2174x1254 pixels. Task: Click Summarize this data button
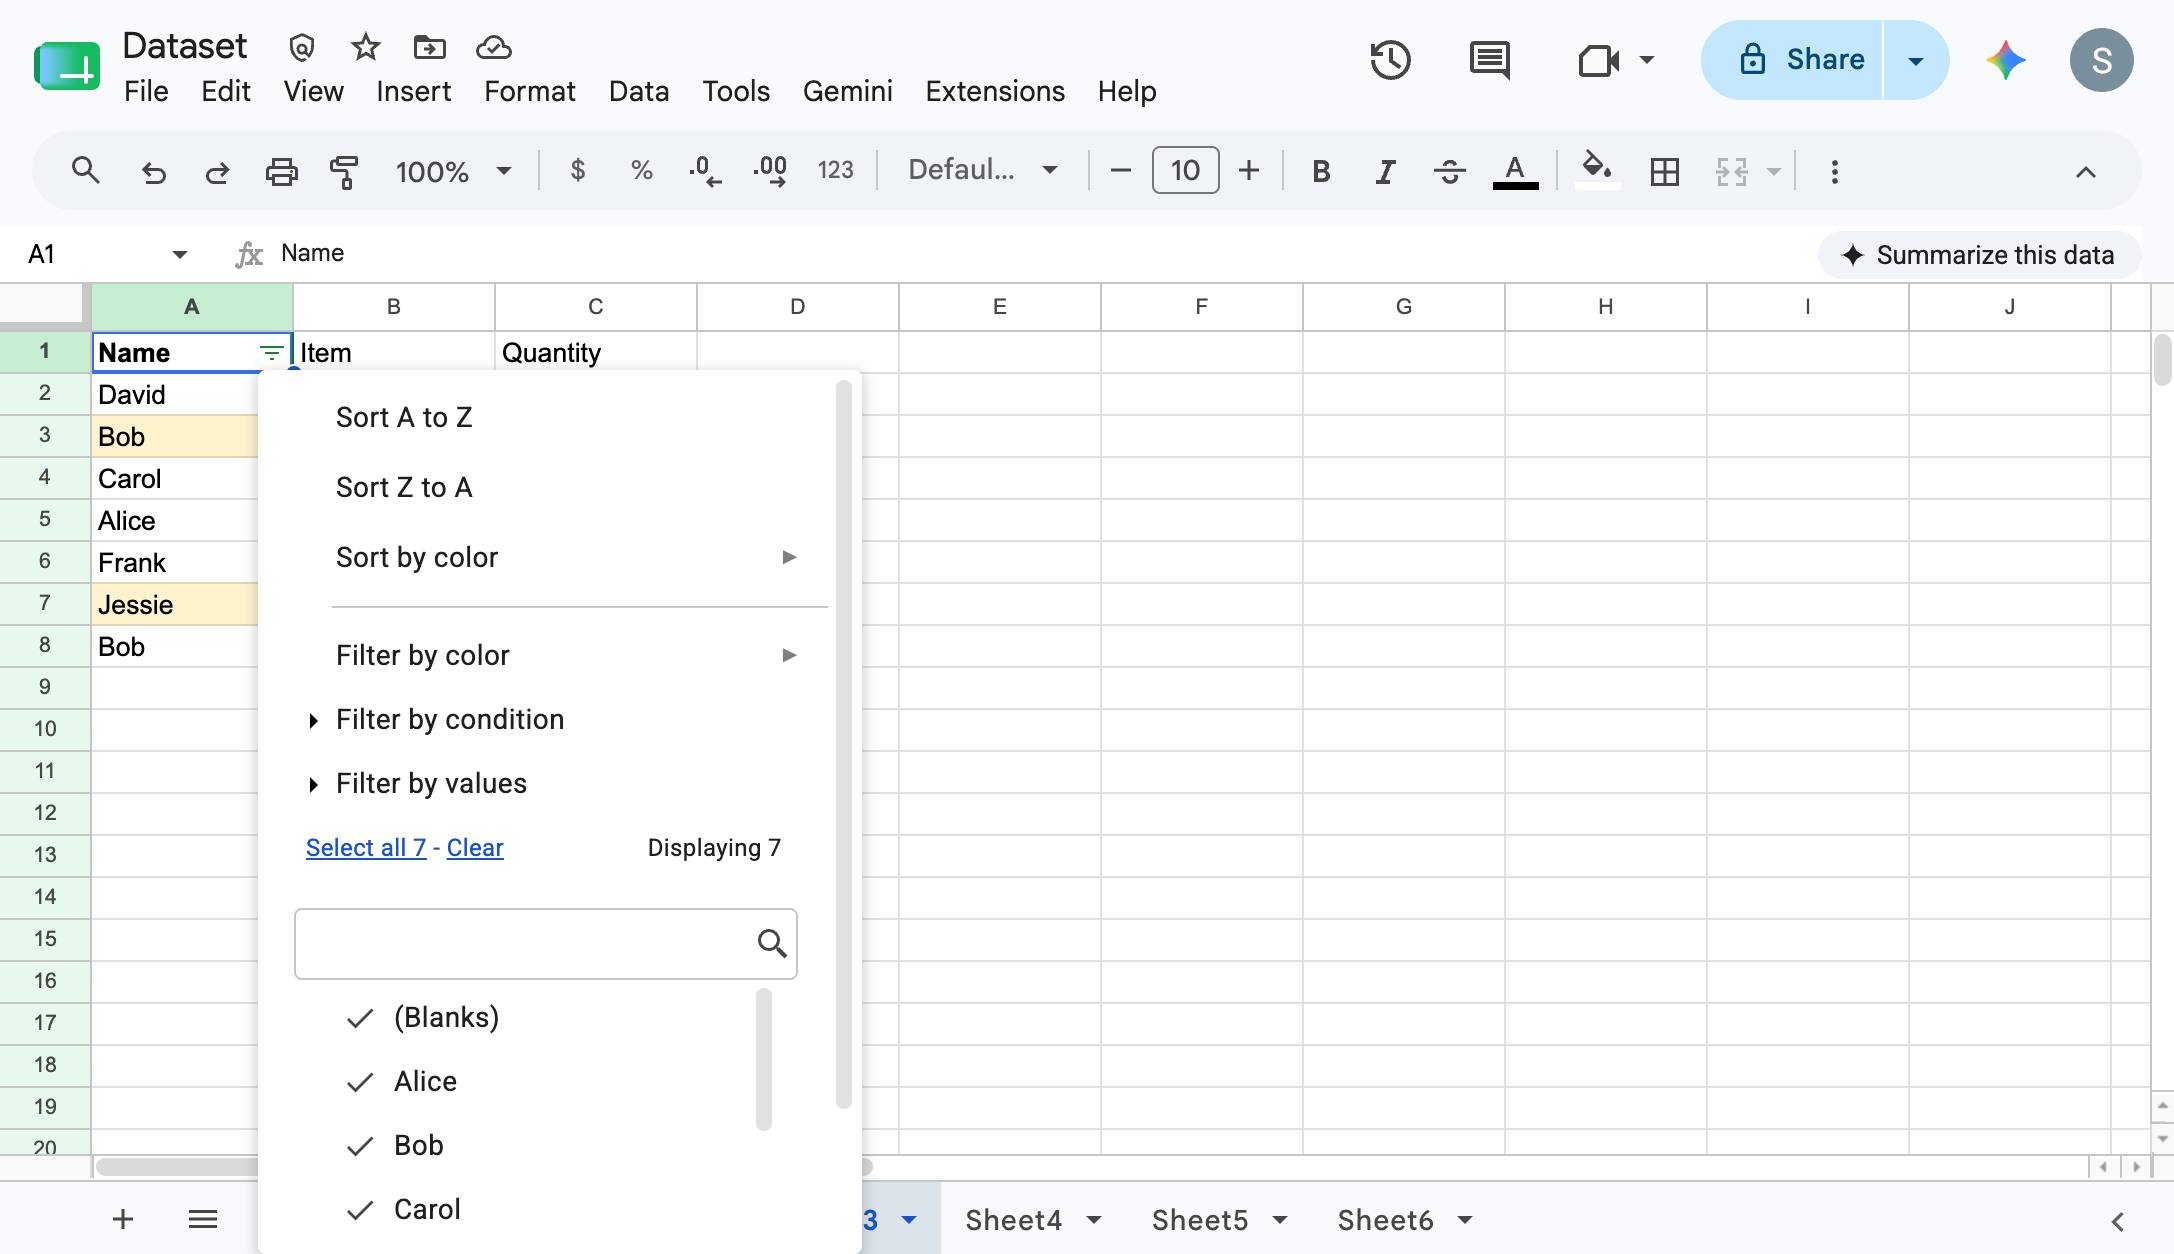(x=1979, y=255)
